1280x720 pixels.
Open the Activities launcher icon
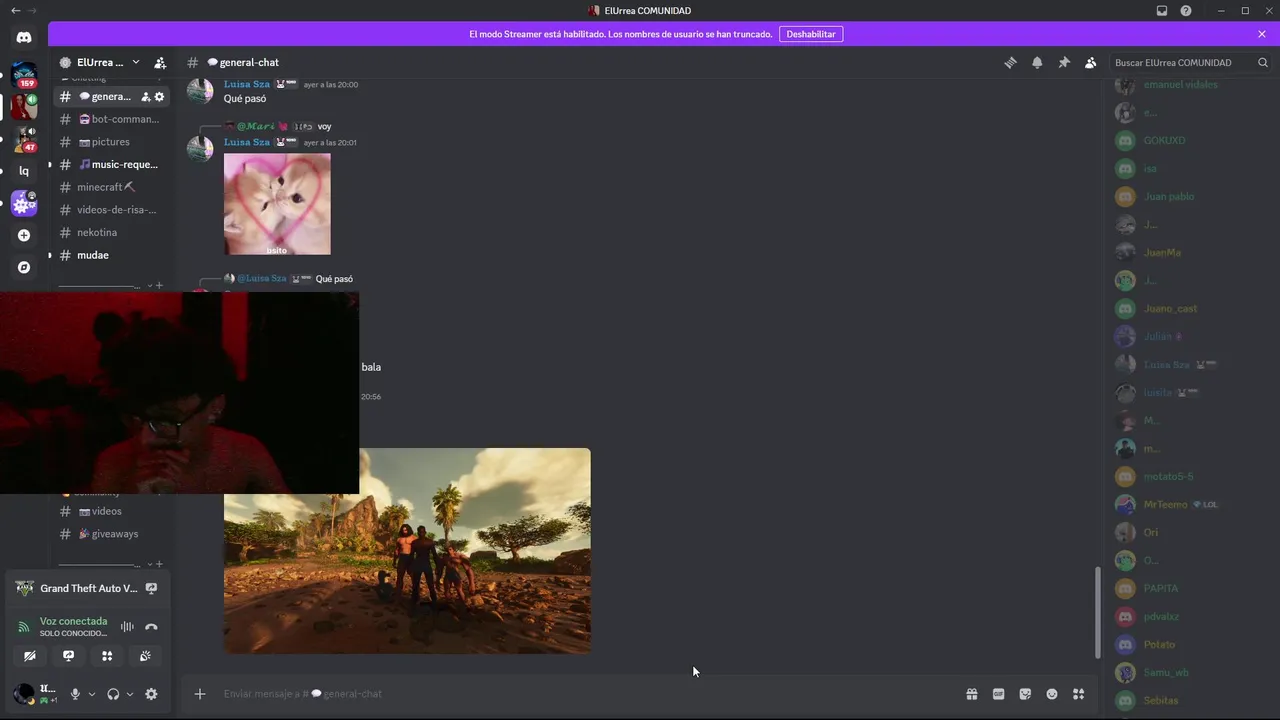(107, 656)
